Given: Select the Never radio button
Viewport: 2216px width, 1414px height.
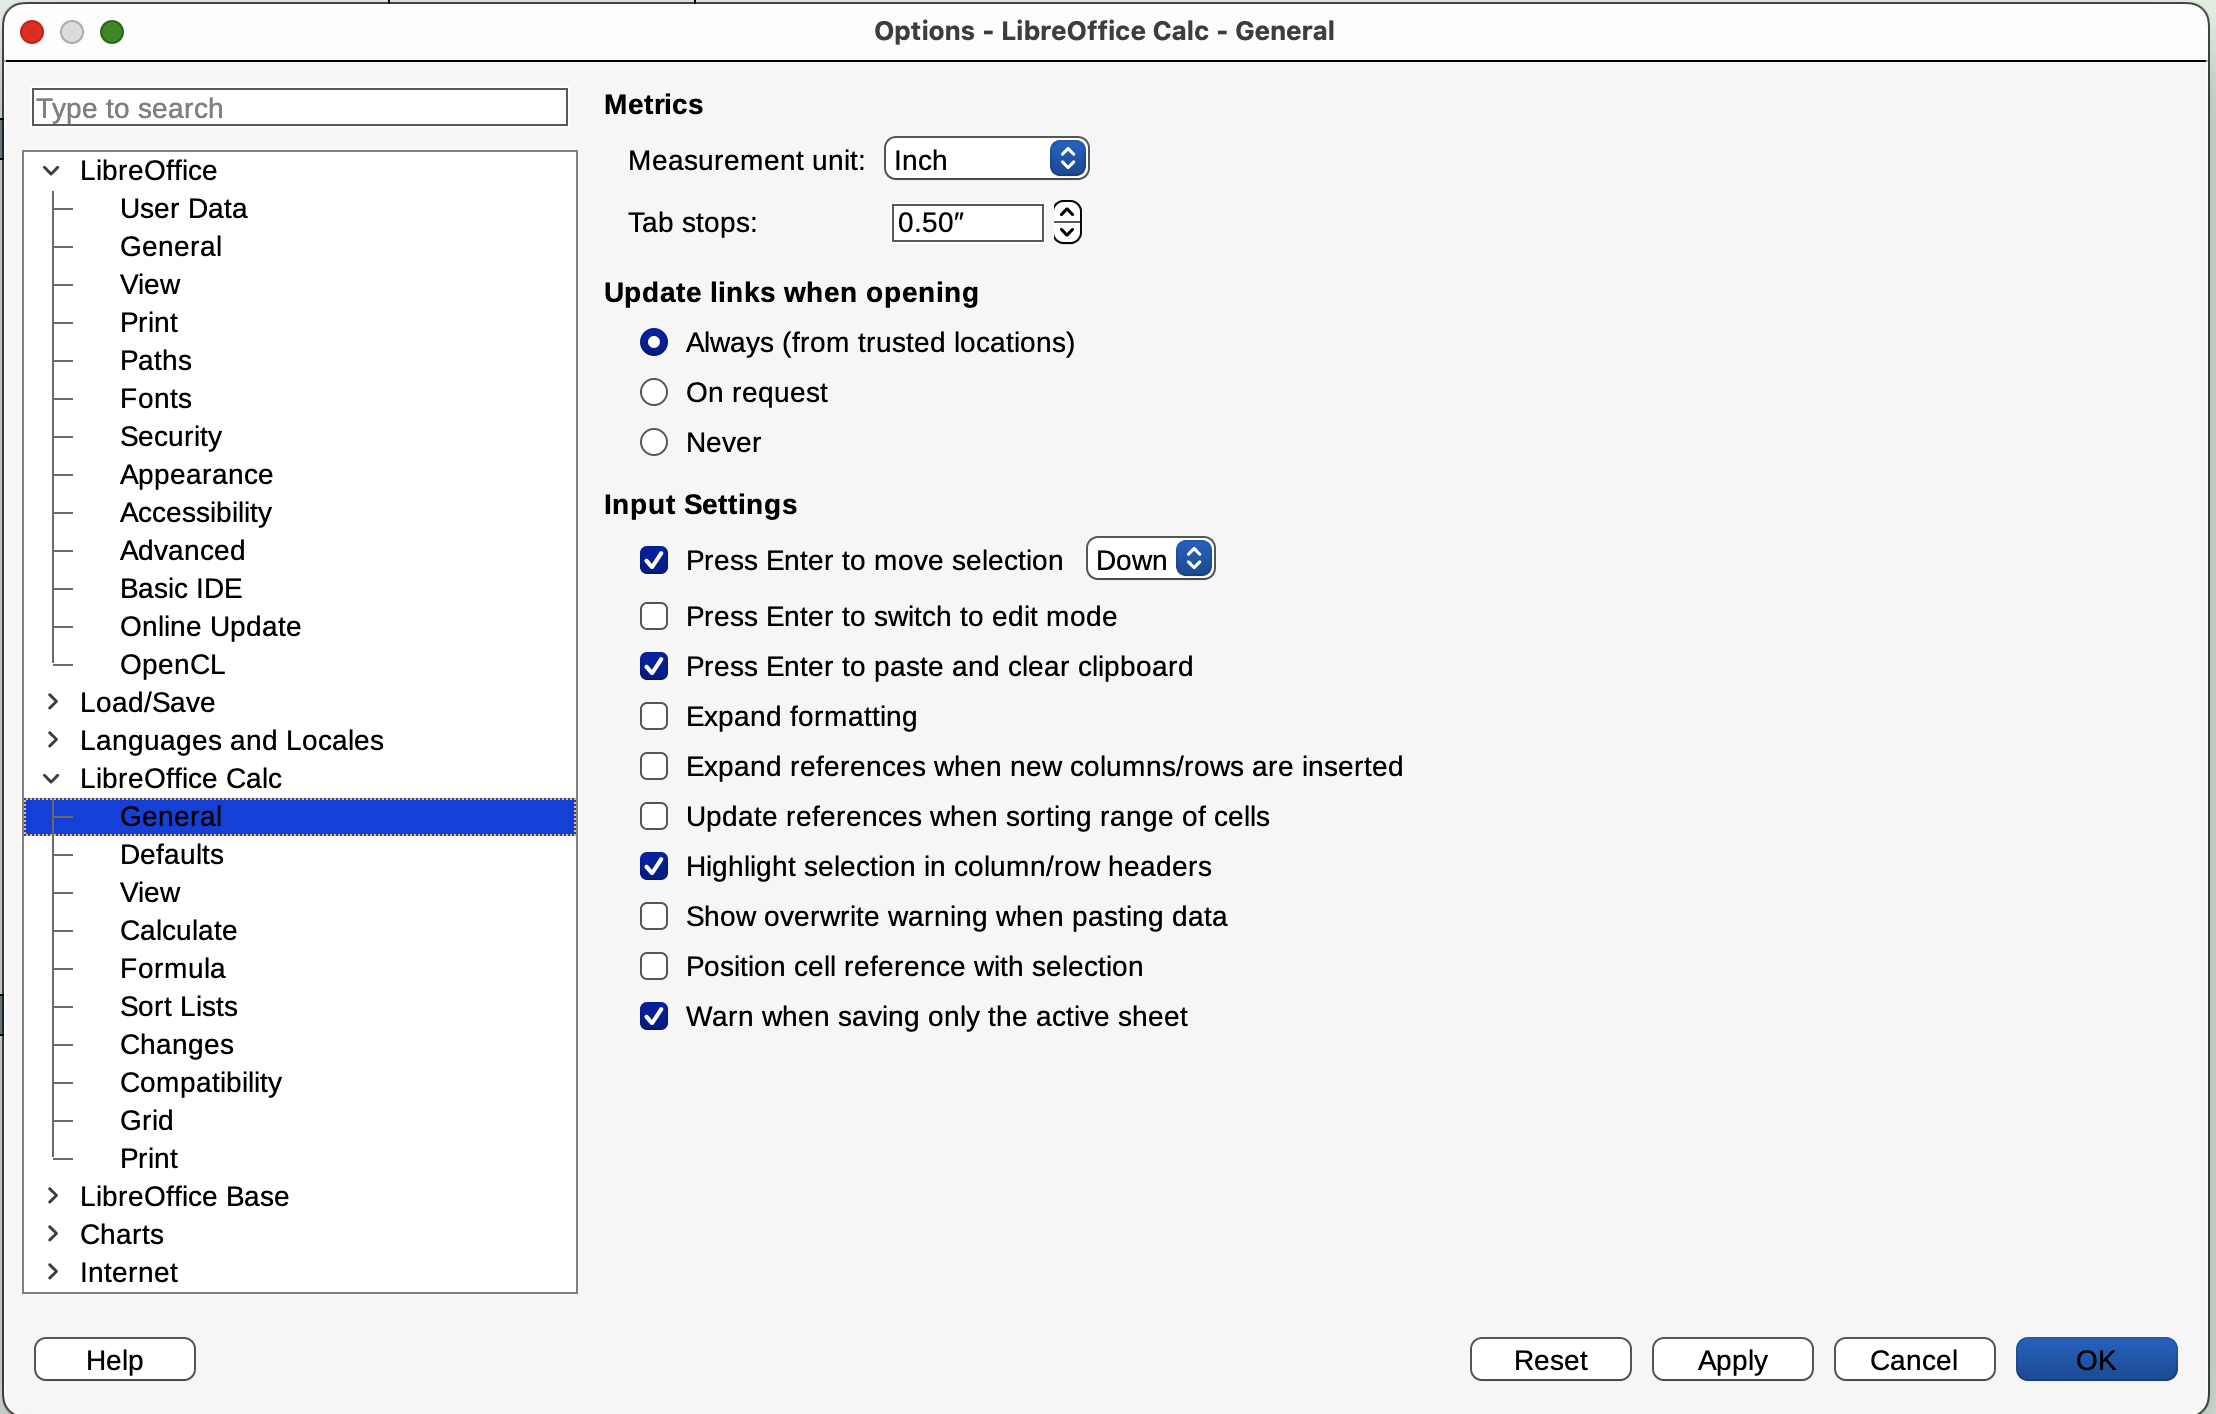Looking at the screenshot, I should point(654,442).
